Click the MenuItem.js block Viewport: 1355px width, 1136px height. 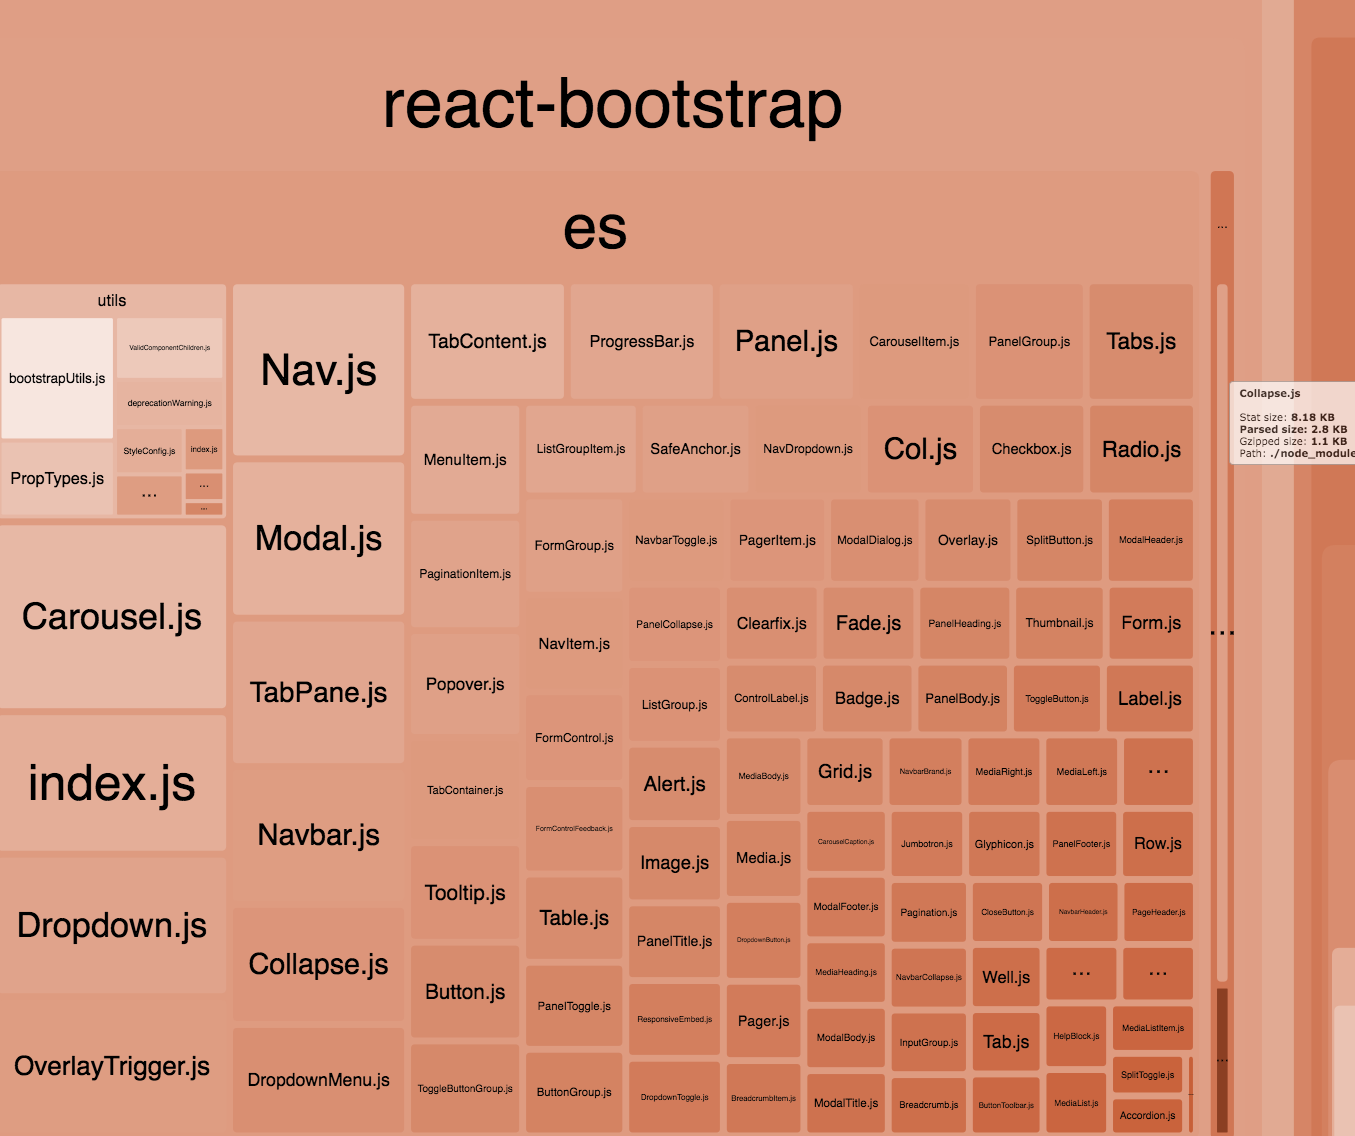coord(465,460)
